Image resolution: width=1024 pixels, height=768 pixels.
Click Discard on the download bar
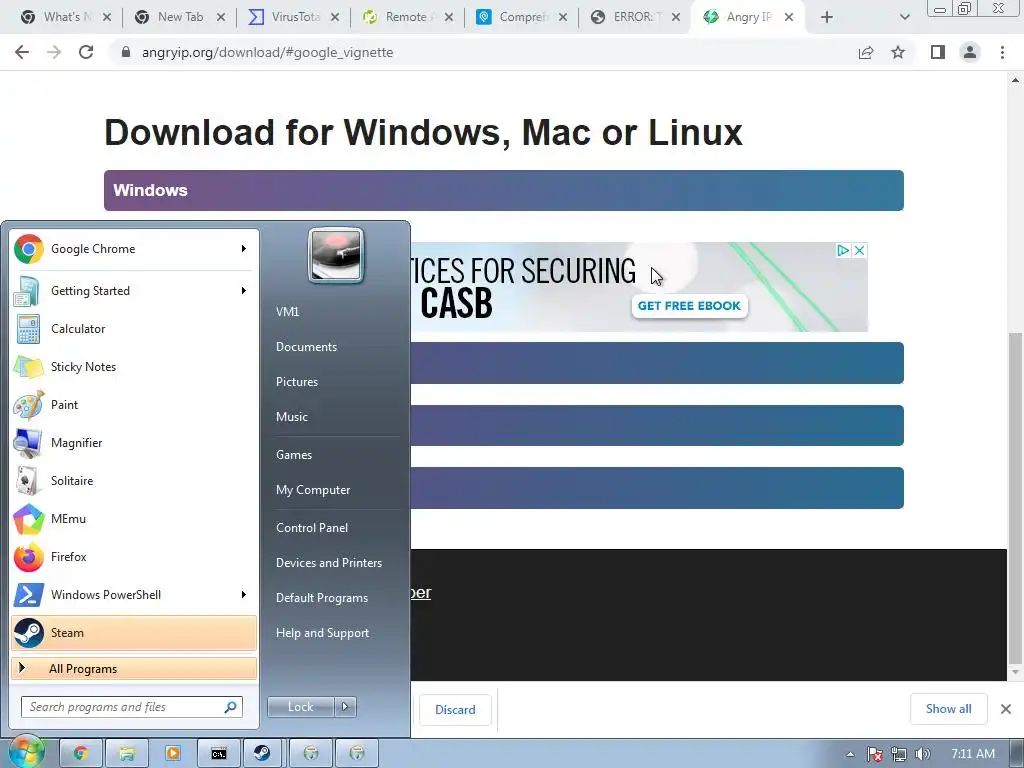[x=455, y=709]
